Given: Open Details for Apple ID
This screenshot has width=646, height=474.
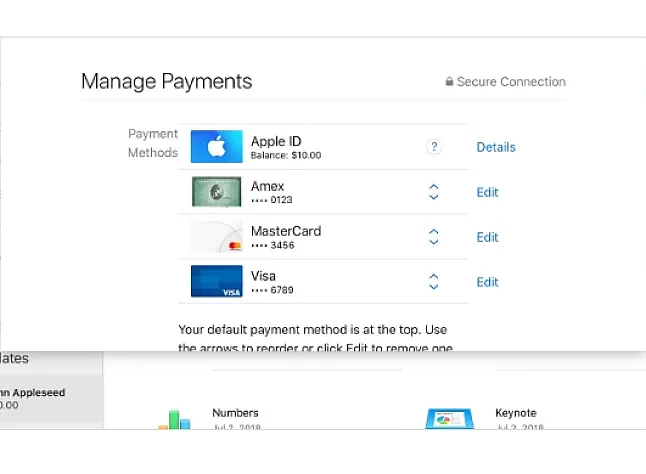Looking at the screenshot, I should pyautogui.click(x=496, y=147).
